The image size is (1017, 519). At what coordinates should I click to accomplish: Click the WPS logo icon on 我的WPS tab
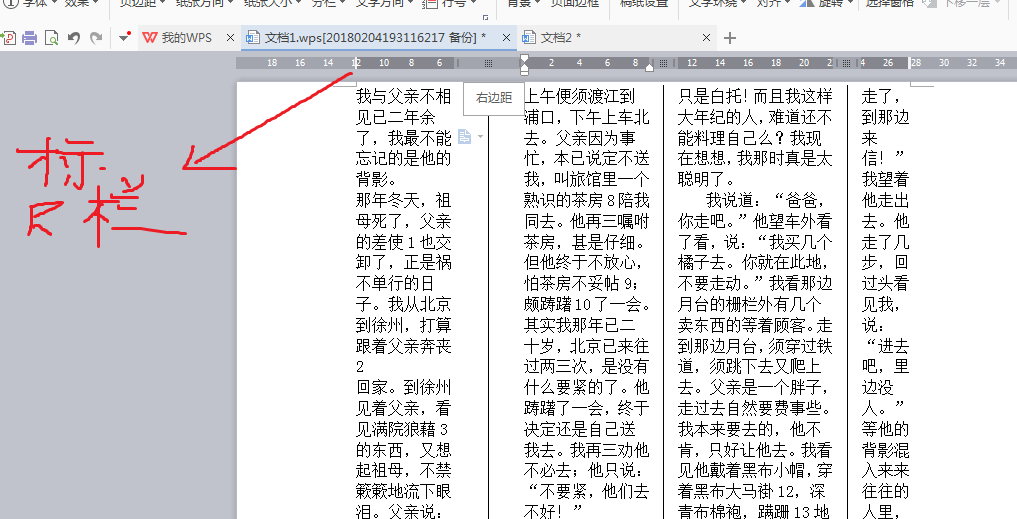(x=150, y=38)
